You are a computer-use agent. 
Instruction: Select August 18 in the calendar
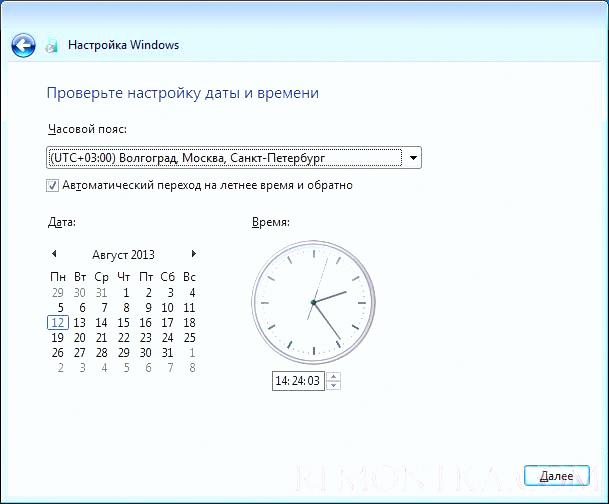pyautogui.click(x=190, y=323)
